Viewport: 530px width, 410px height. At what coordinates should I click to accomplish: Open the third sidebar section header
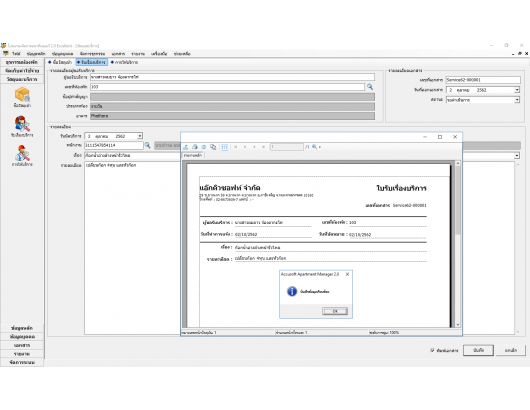point(22,79)
